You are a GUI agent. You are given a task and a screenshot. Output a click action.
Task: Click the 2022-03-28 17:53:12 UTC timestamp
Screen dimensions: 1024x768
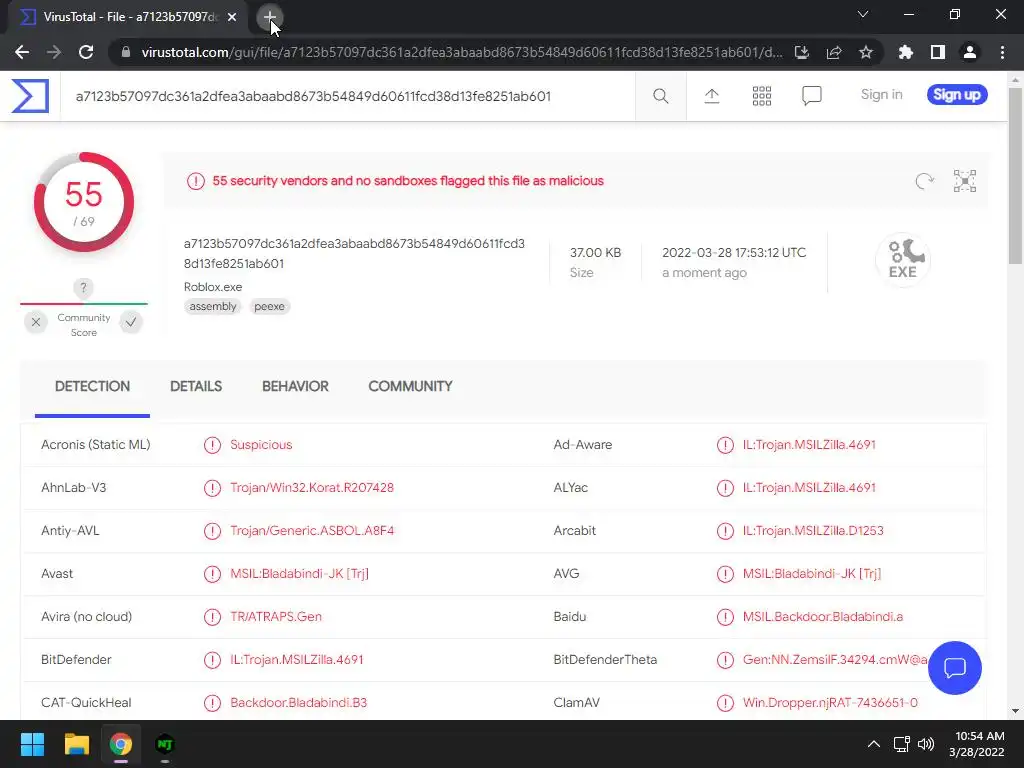(x=734, y=253)
